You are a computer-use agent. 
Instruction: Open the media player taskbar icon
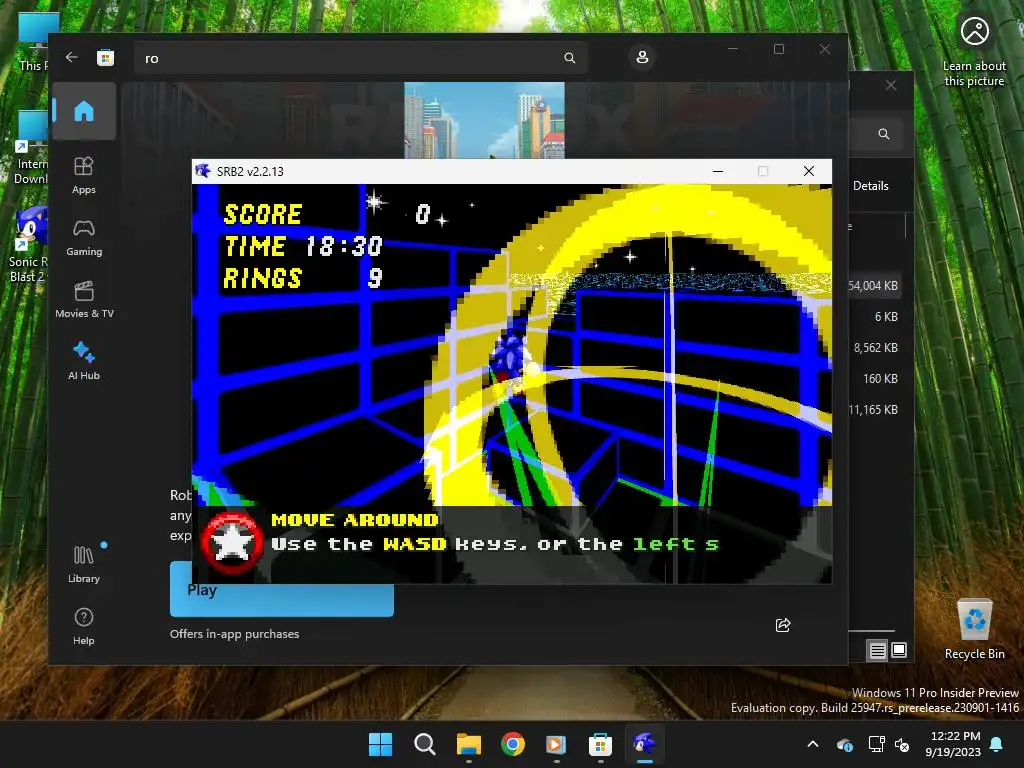tap(556, 744)
